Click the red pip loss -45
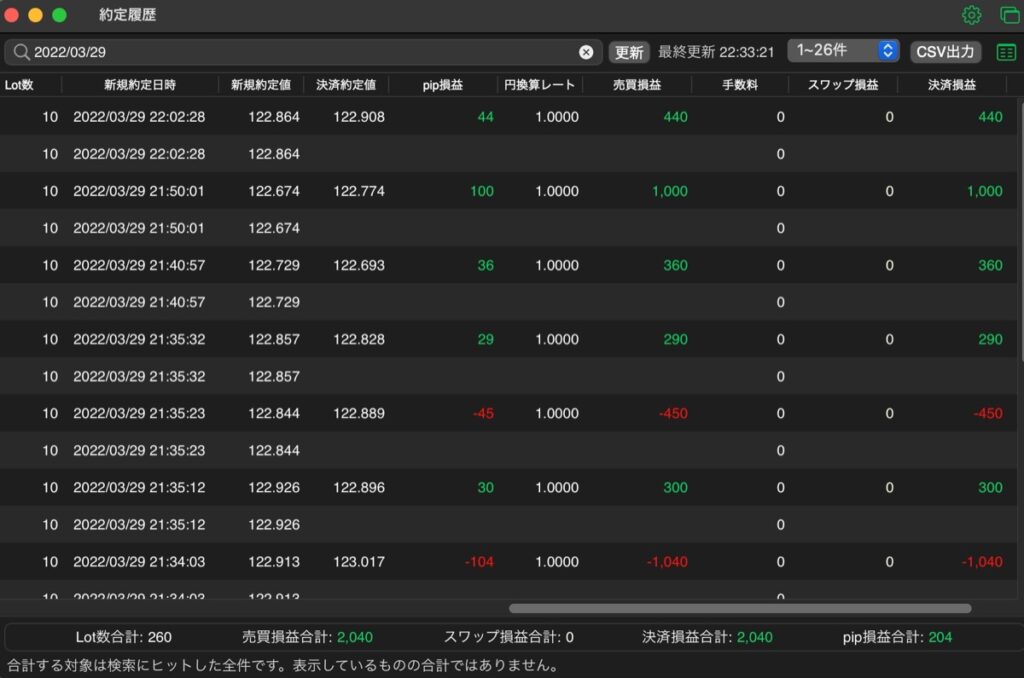The width and height of the screenshot is (1024, 678). (483, 413)
